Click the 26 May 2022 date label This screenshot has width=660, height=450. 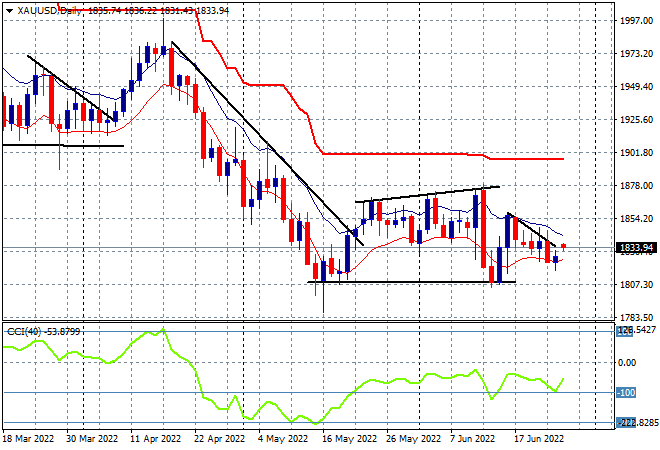(413, 439)
